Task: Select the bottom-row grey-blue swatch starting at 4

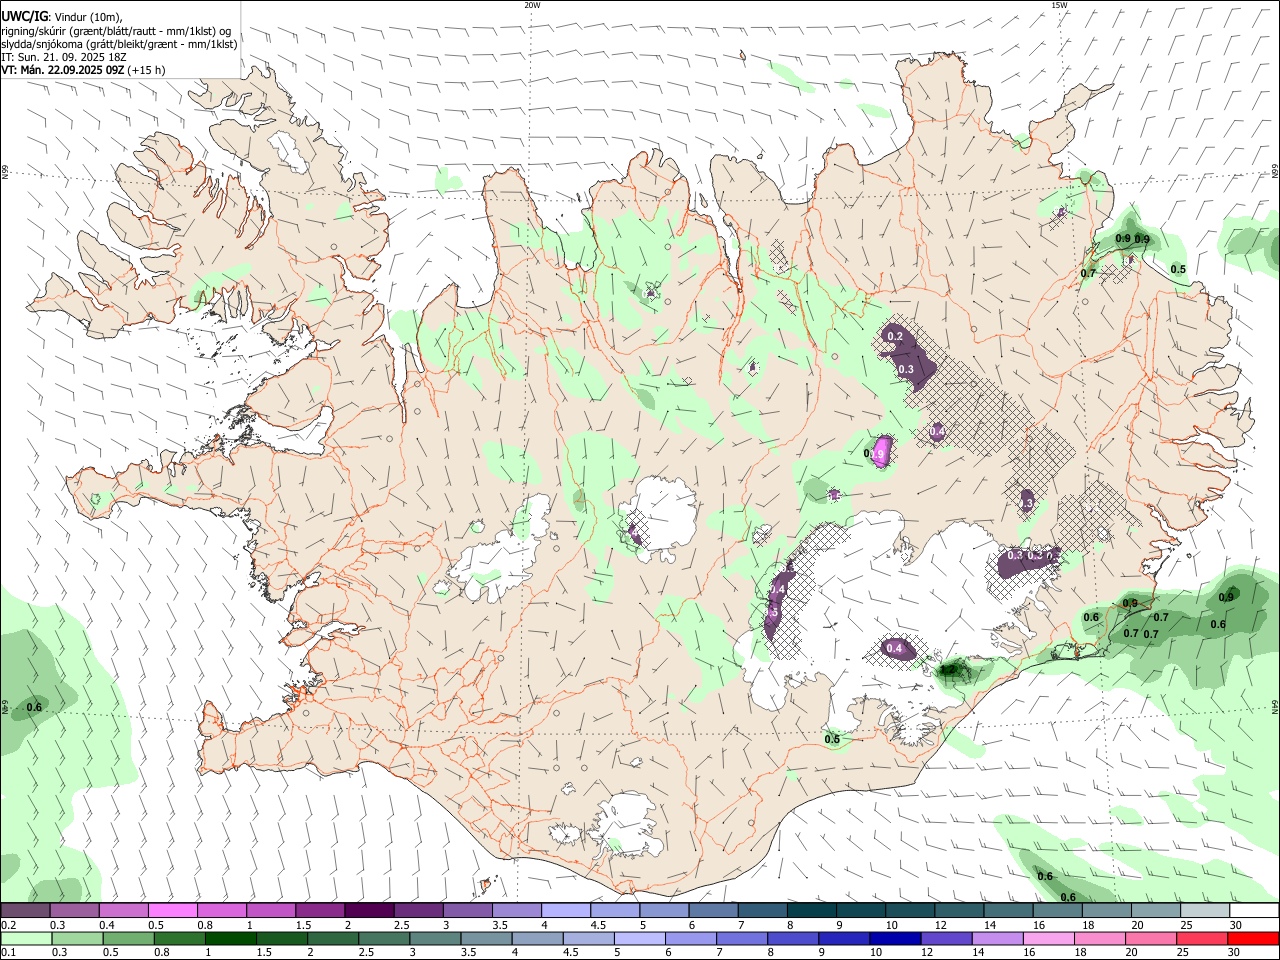Action: pos(537,938)
